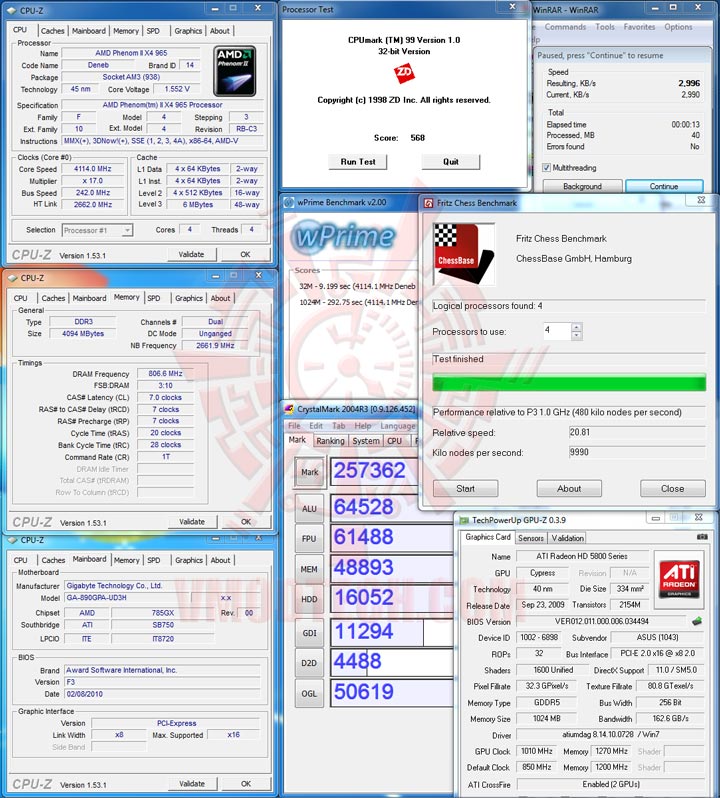Open the Favorites menu in WinRAR

coord(639,27)
